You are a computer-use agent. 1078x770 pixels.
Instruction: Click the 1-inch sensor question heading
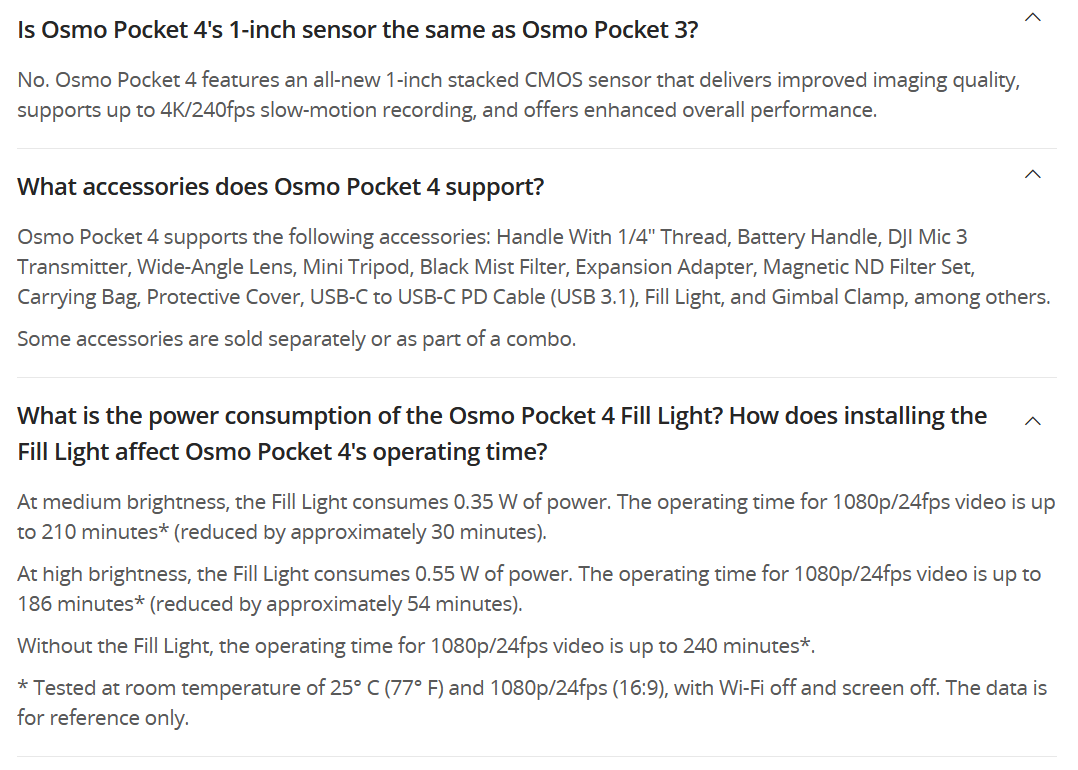tap(357, 29)
